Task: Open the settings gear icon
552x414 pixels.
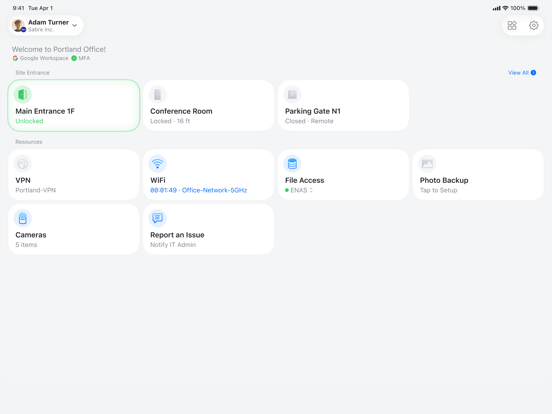Action: click(534, 25)
